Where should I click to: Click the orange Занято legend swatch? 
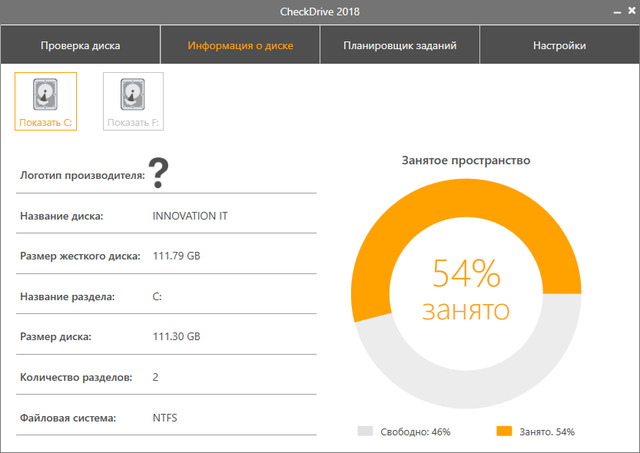point(505,432)
